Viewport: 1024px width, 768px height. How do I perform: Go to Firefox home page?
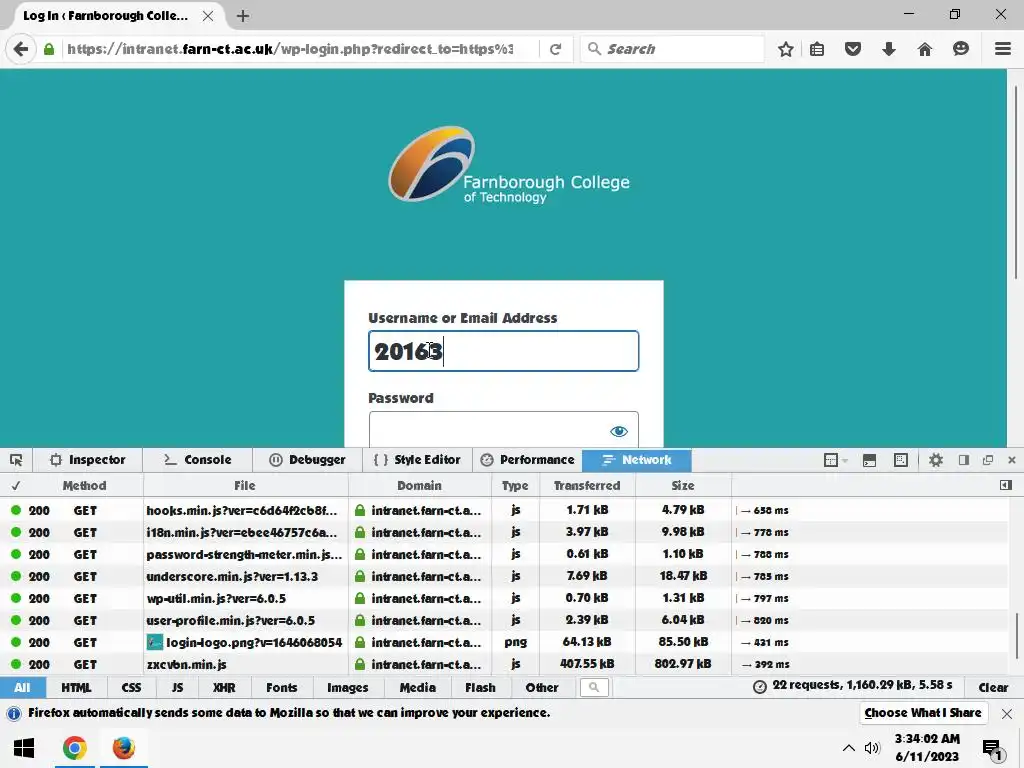click(x=925, y=49)
